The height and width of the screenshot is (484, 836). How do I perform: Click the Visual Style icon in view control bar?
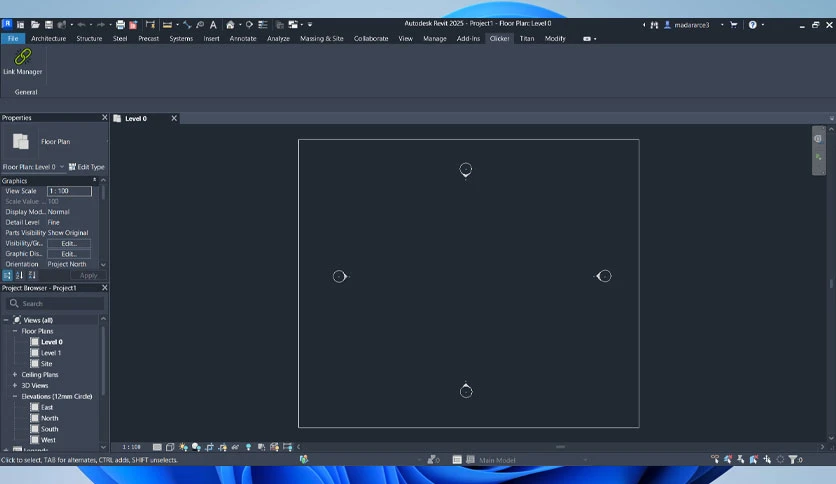click(x=170, y=447)
